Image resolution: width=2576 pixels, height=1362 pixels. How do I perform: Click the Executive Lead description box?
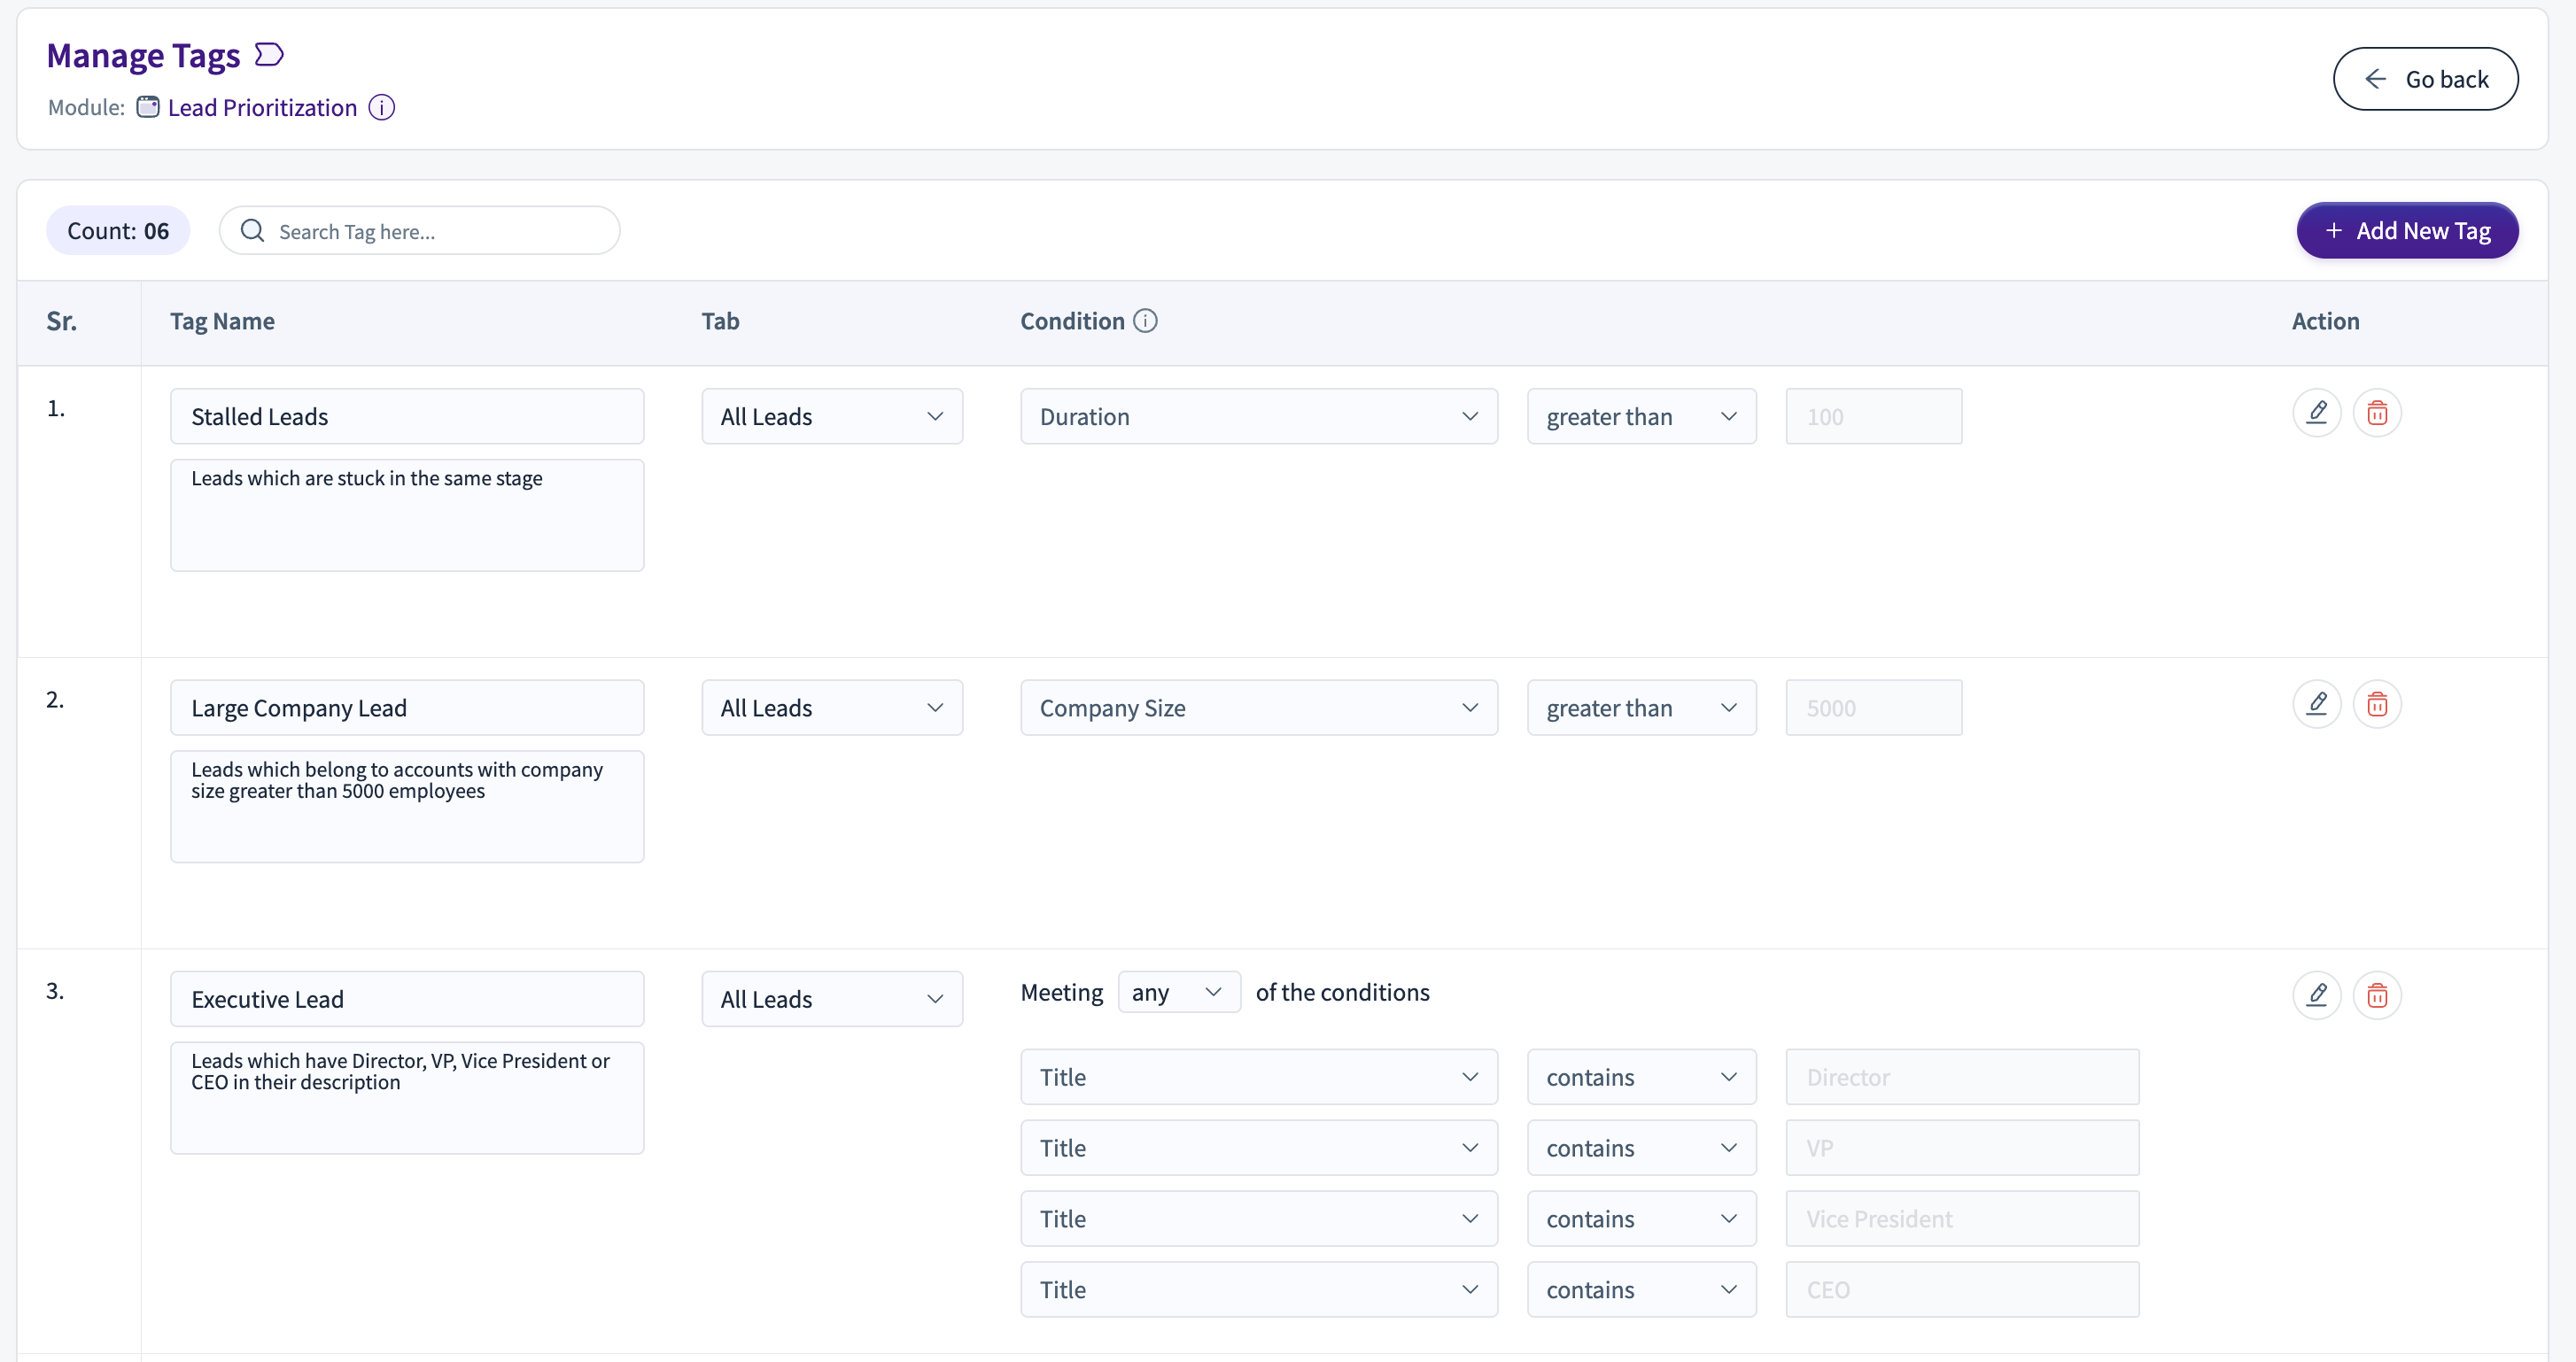click(x=407, y=1098)
